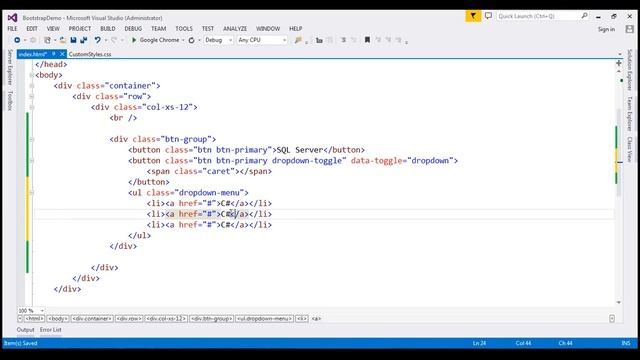Expand the Team Explorer side tab
The height and width of the screenshot is (360, 640).
click(x=630, y=114)
